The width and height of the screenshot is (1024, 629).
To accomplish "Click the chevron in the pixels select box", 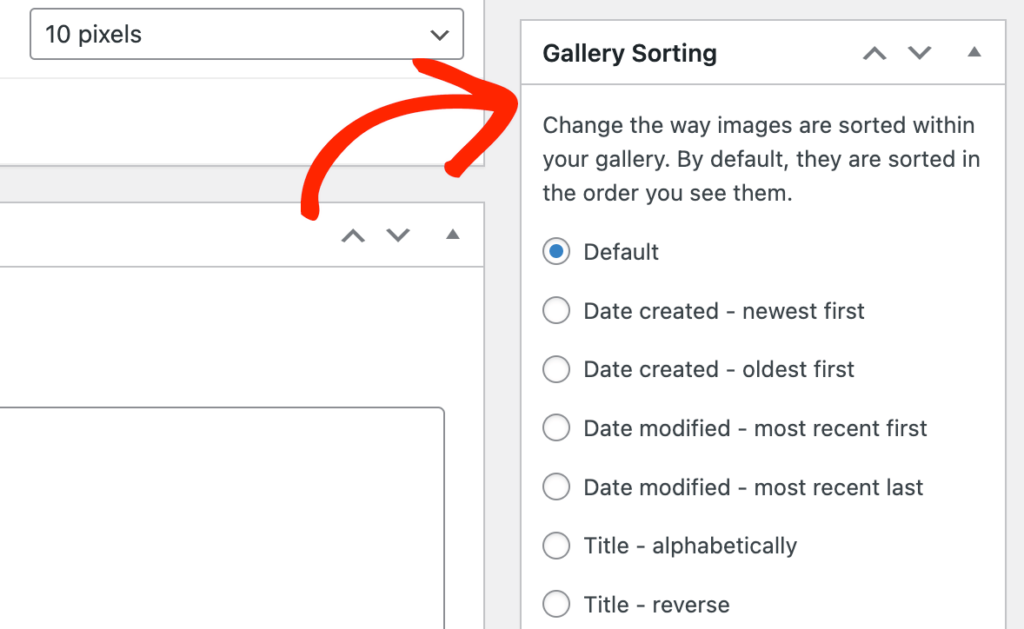I will click(439, 35).
